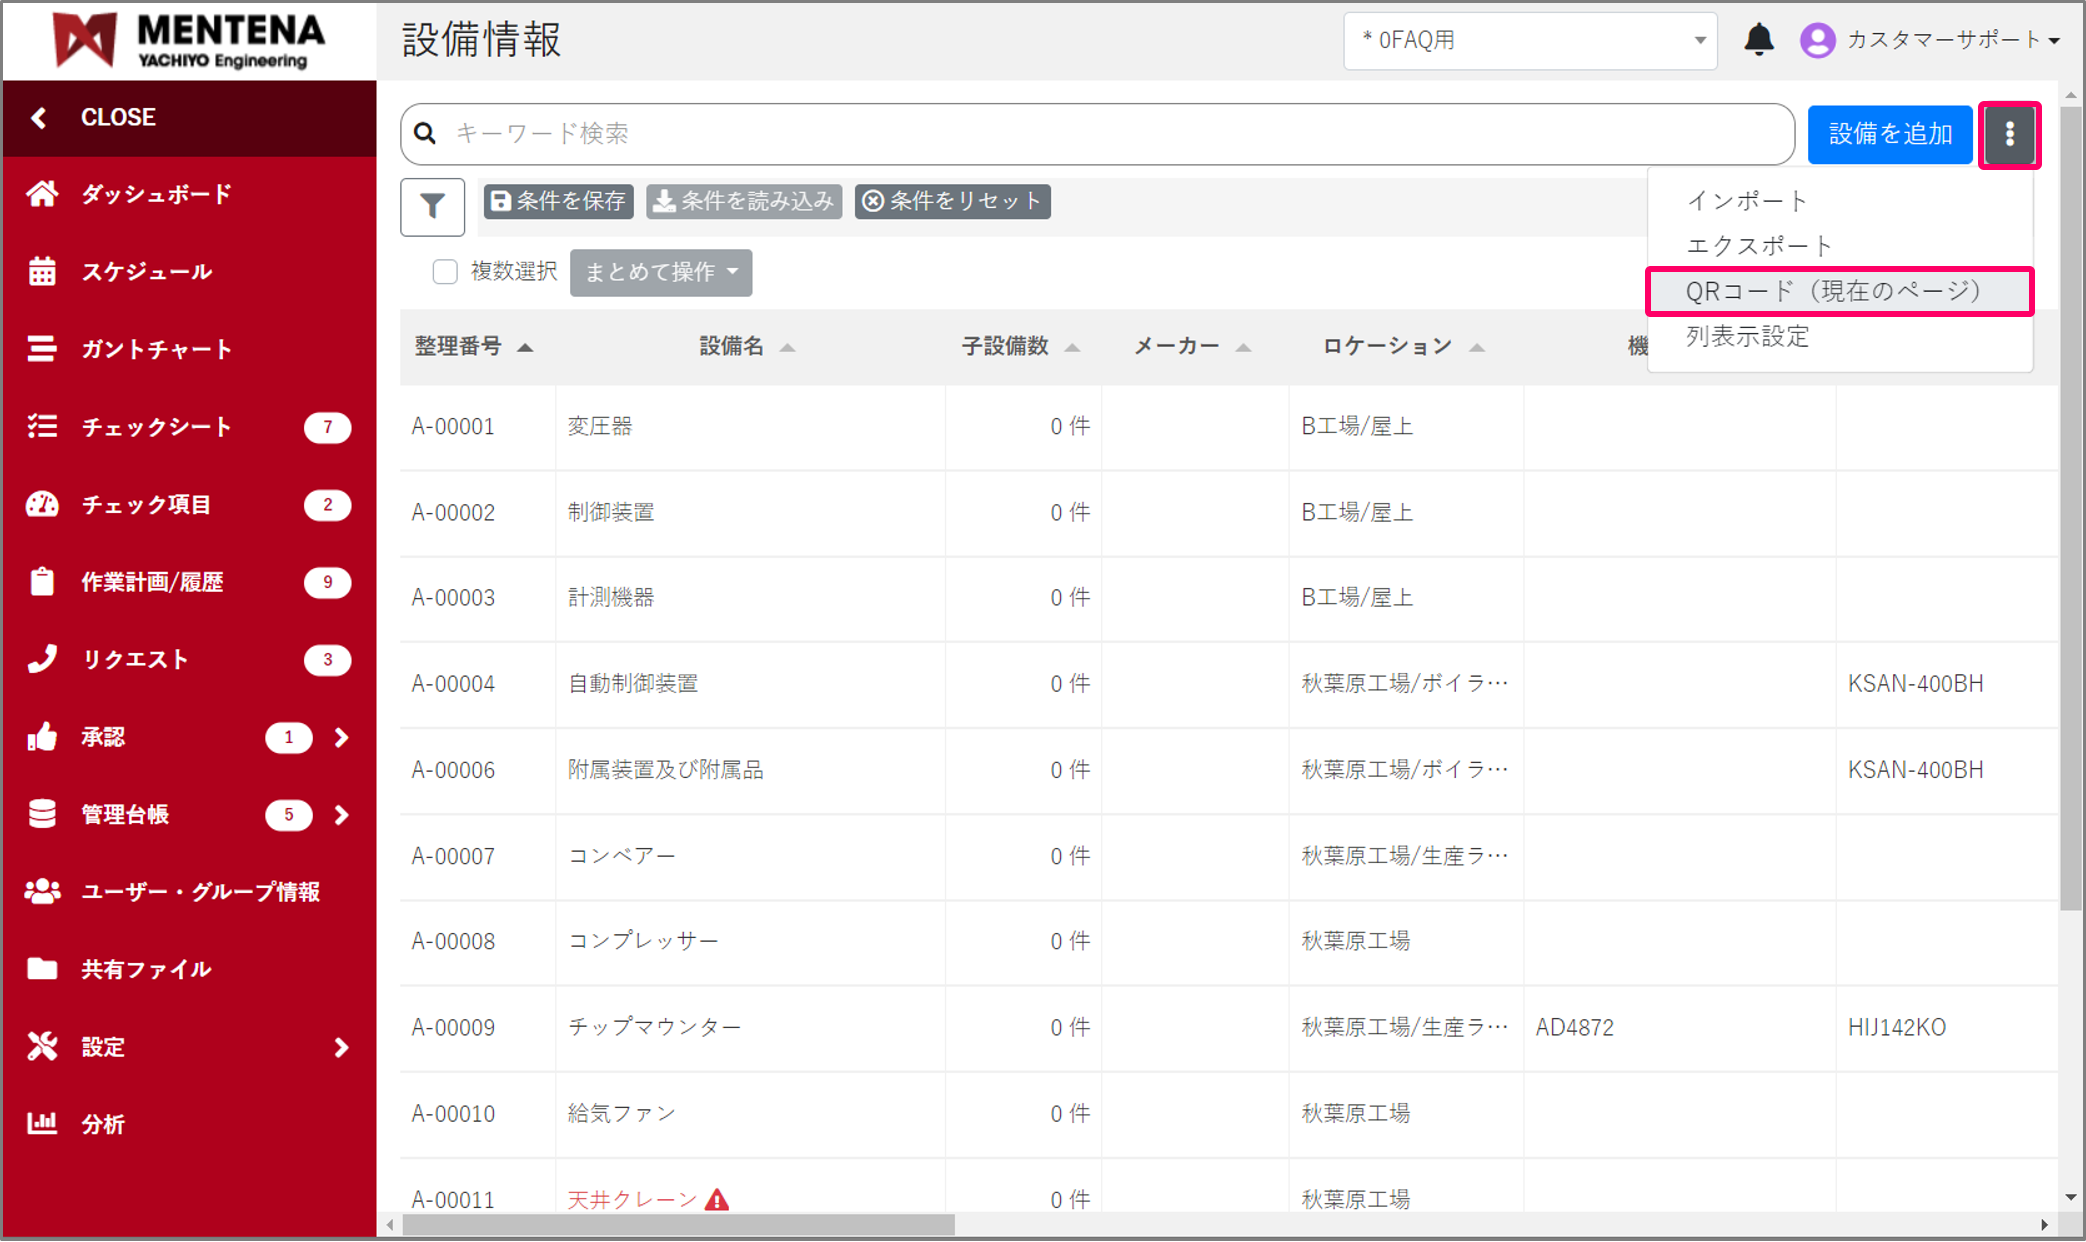Open the filter funnel icon
This screenshot has width=2086, height=1242.
click(432, 207)
